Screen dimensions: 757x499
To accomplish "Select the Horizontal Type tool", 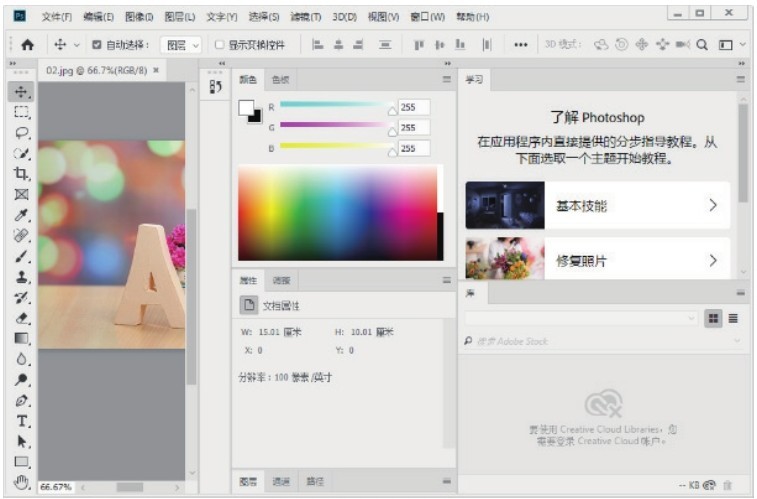I will point(21,421).
